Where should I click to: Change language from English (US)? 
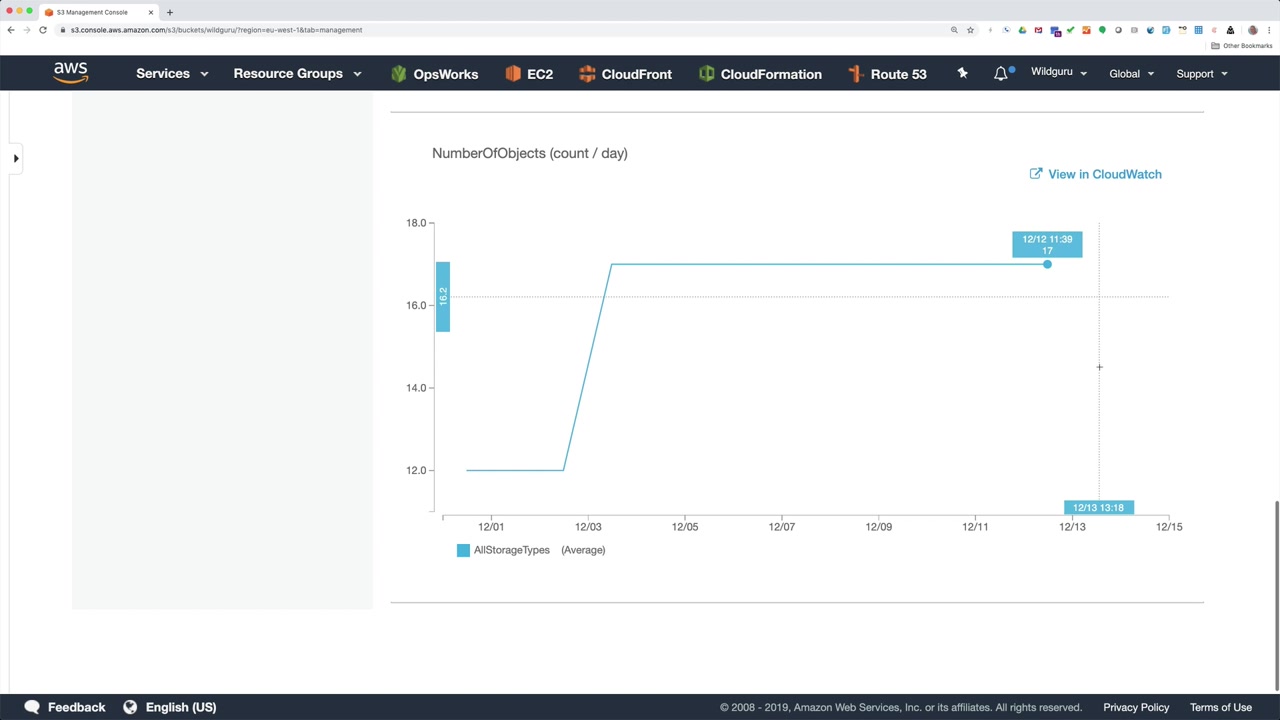170,707
